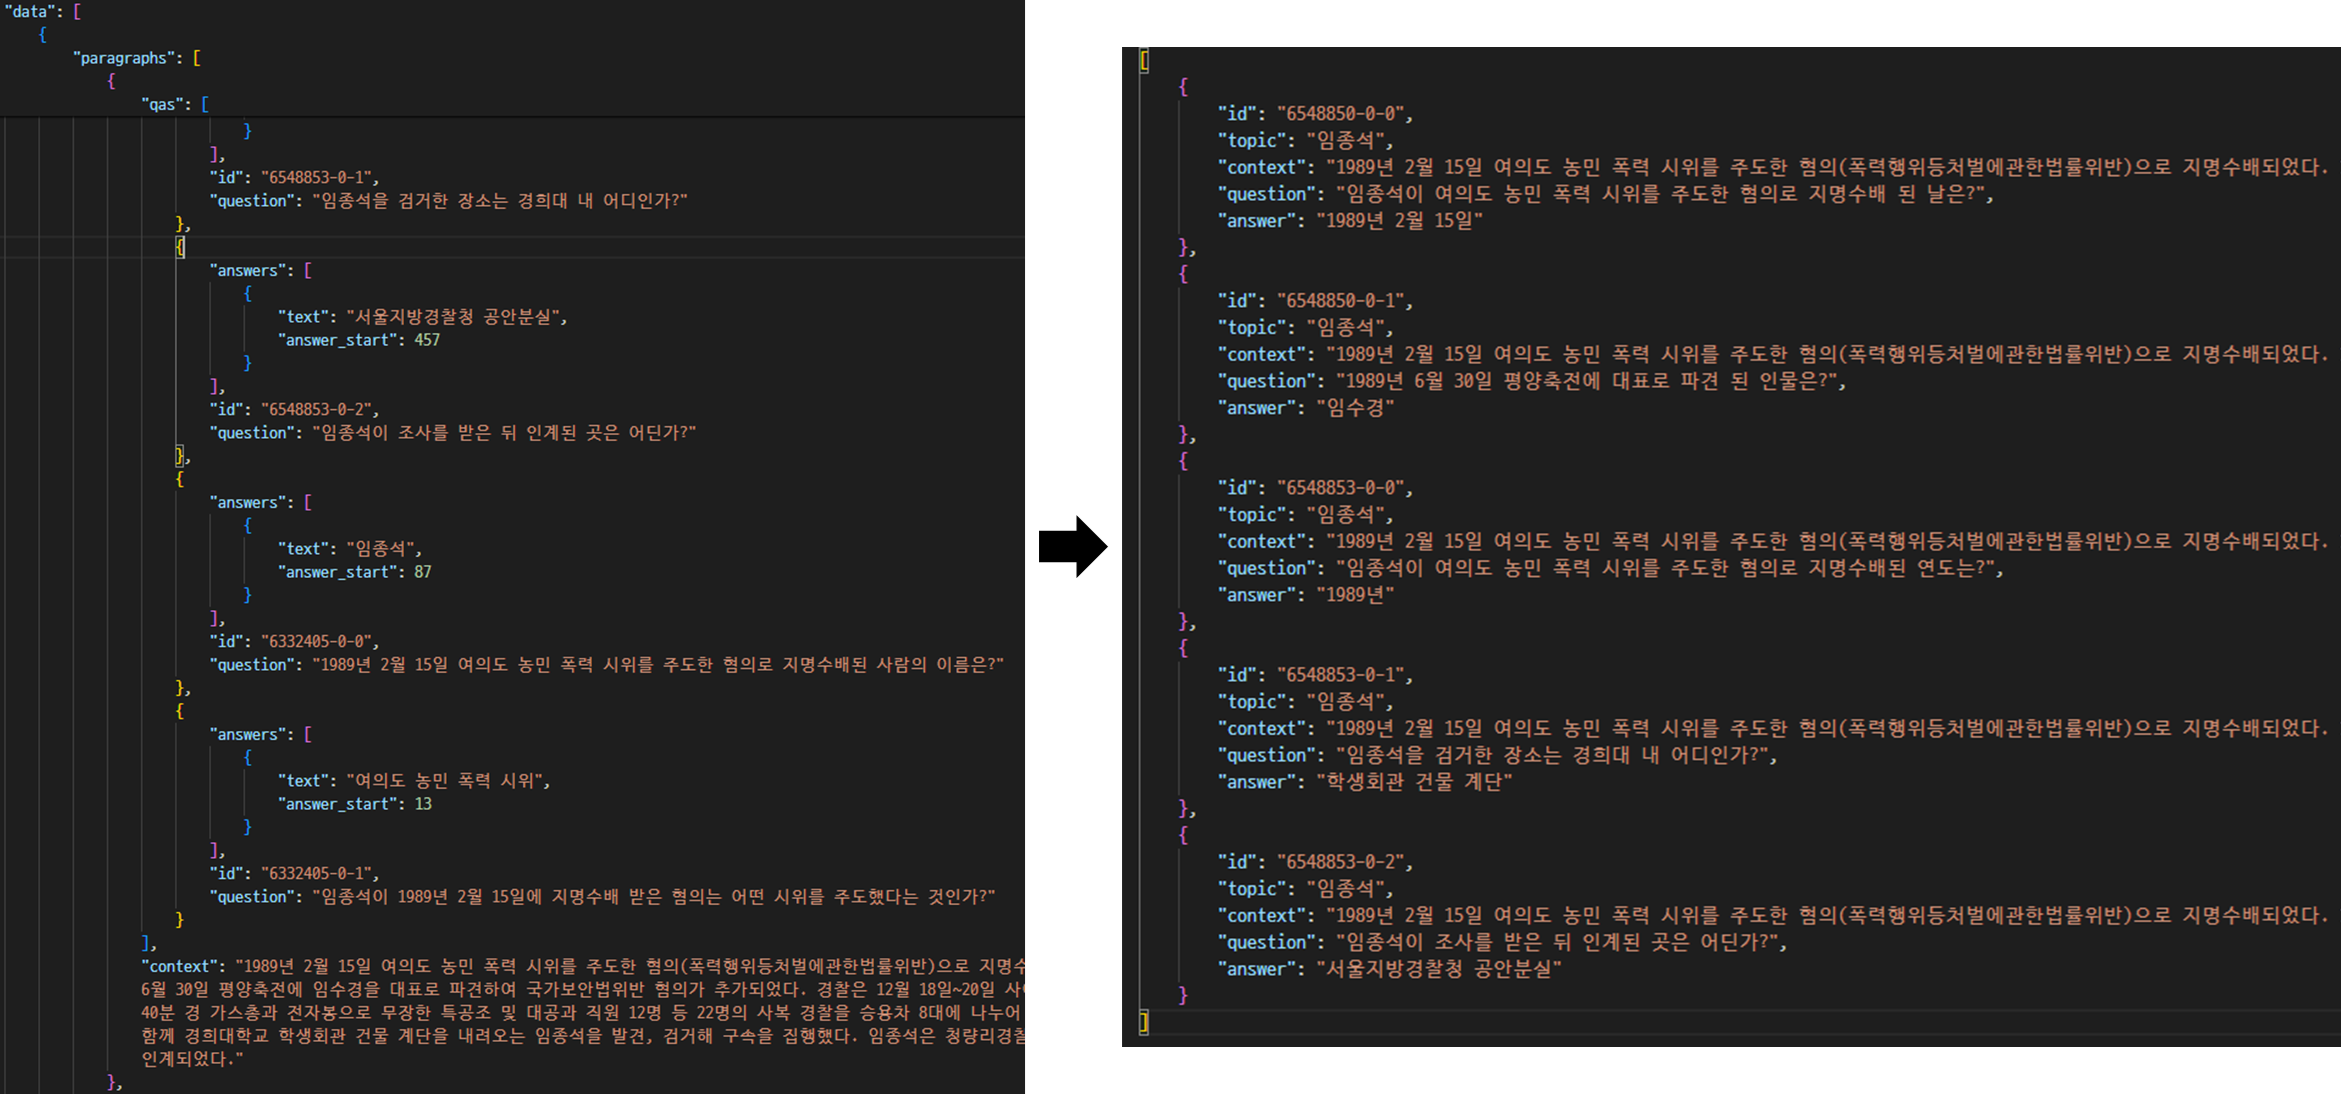Click the id string "6548850-0-1"

[x=1342, y=301]
